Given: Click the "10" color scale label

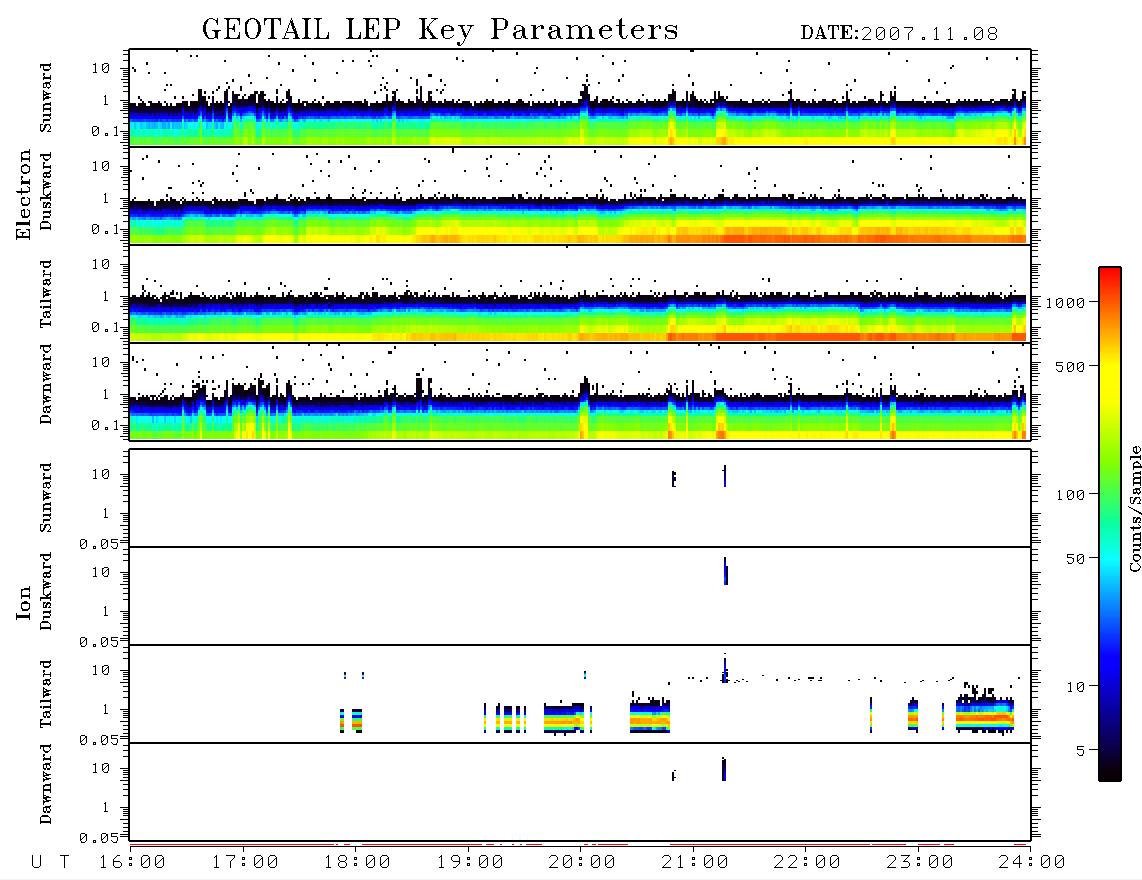Looking at the screenshot, I should pos(1075,687).
